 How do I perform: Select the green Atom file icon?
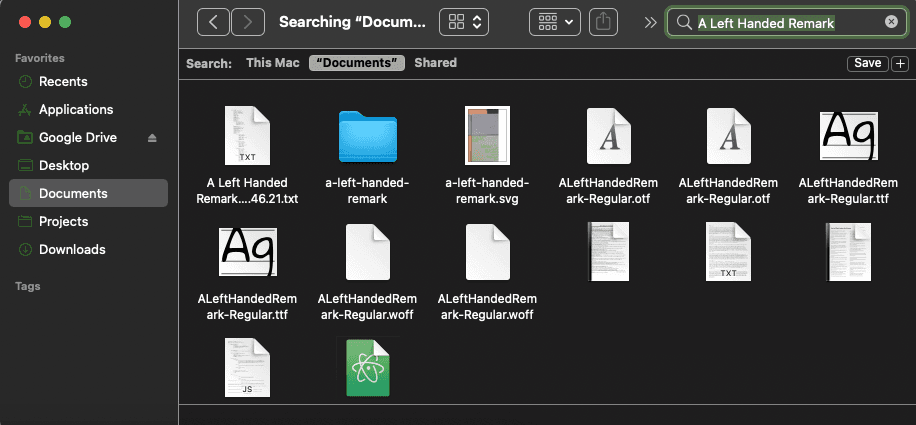tap(368, 368)
